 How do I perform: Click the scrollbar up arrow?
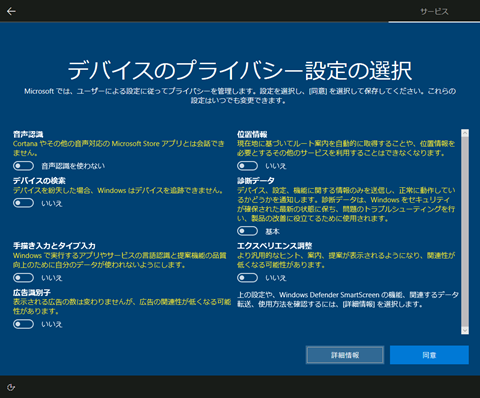coord(465,133)
